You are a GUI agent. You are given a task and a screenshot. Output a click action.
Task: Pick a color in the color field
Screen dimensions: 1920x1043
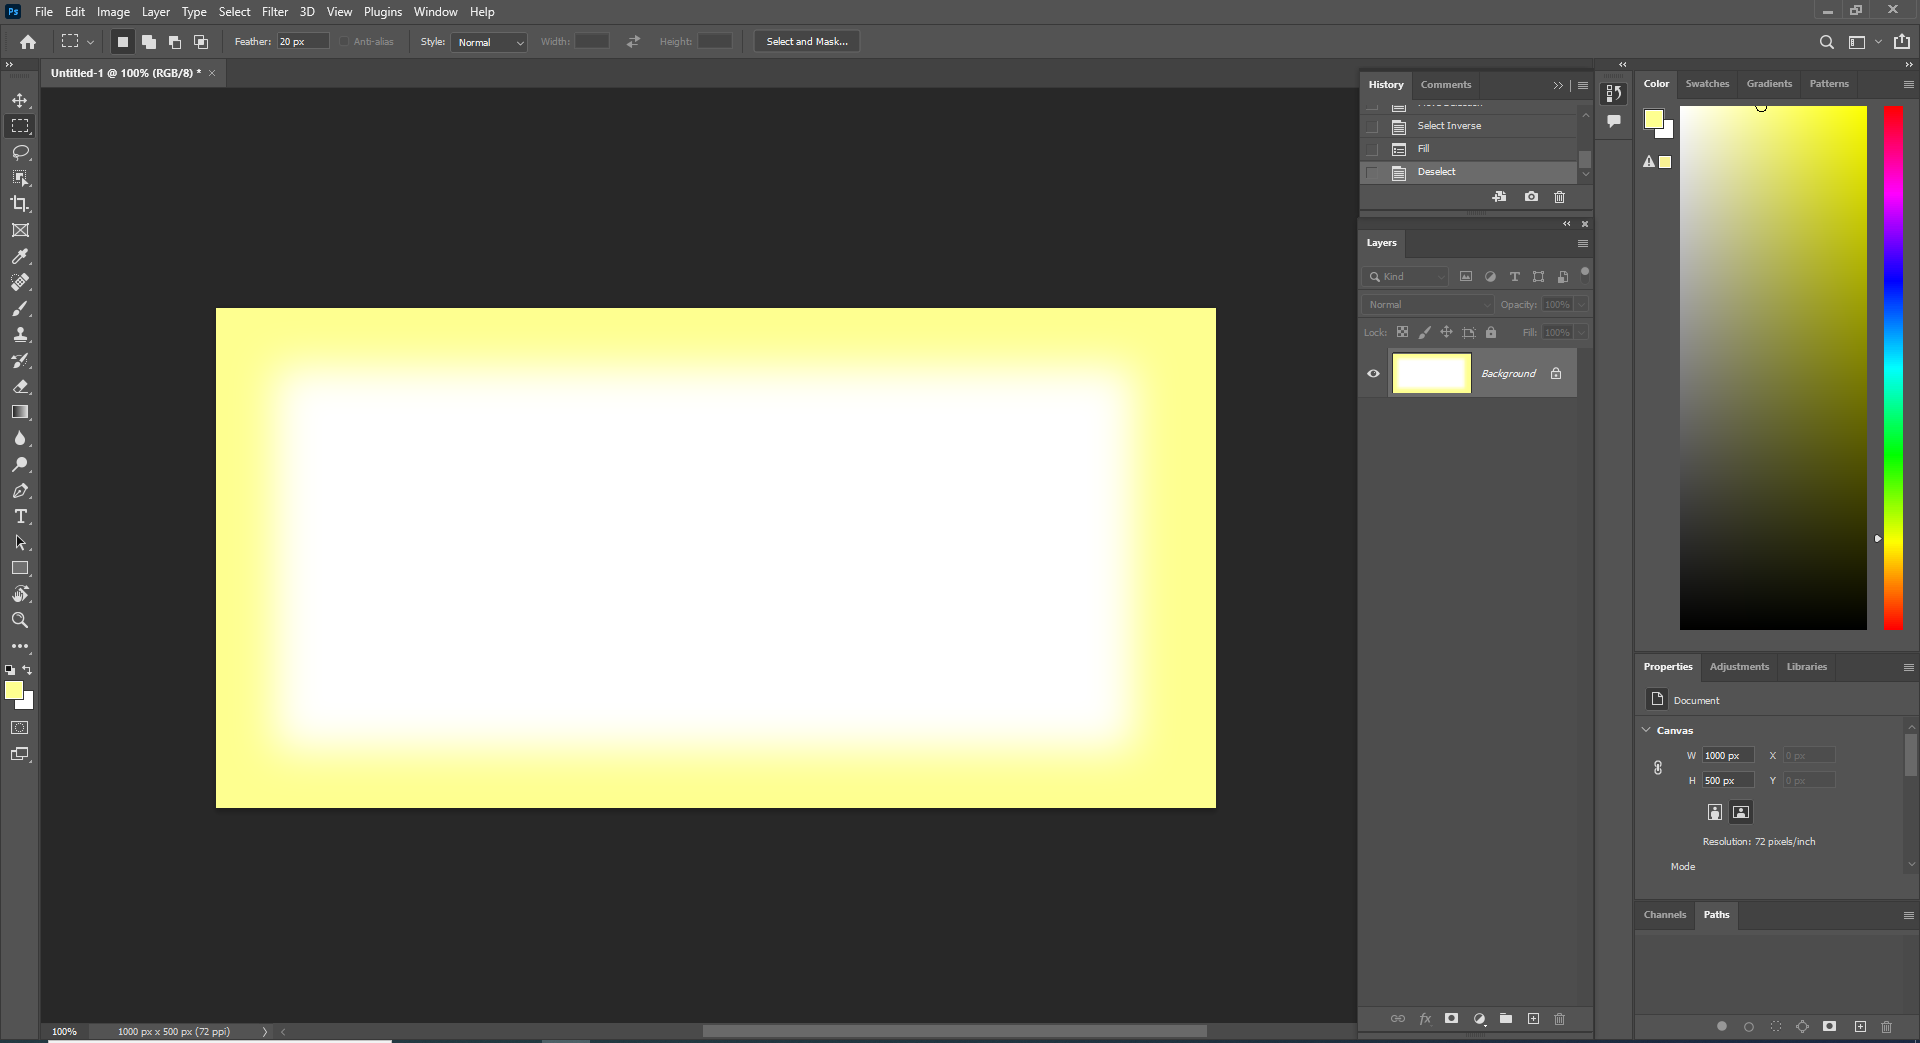point(1773,368)
